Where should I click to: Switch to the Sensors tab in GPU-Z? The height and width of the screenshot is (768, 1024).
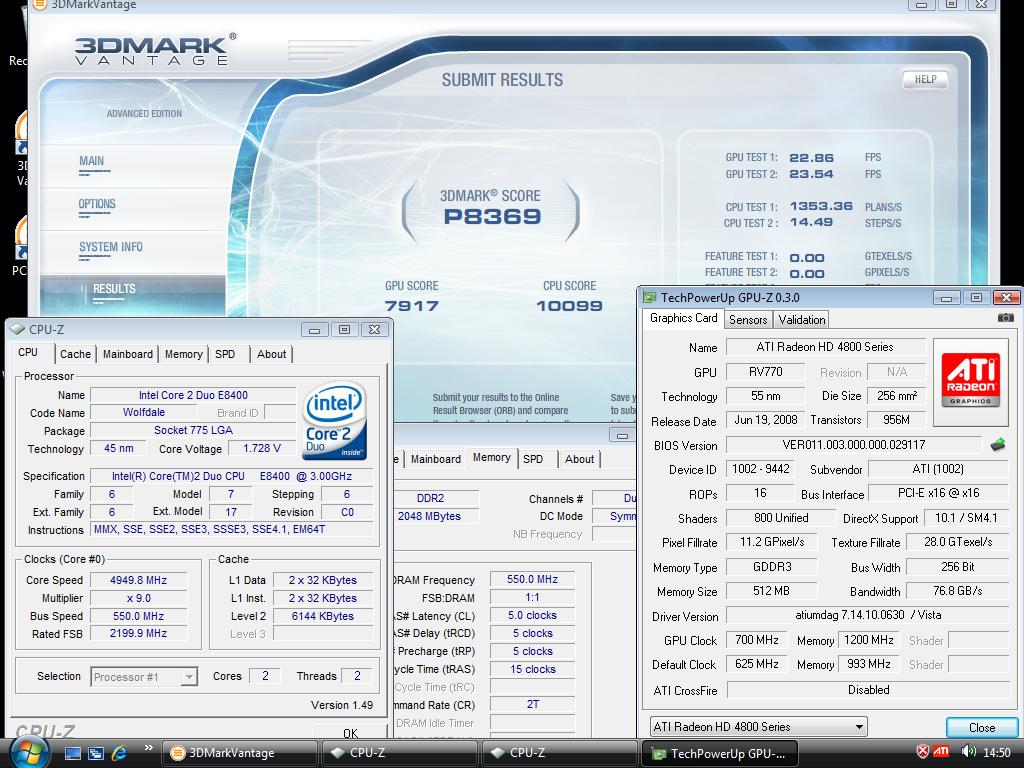pos(748,319)
